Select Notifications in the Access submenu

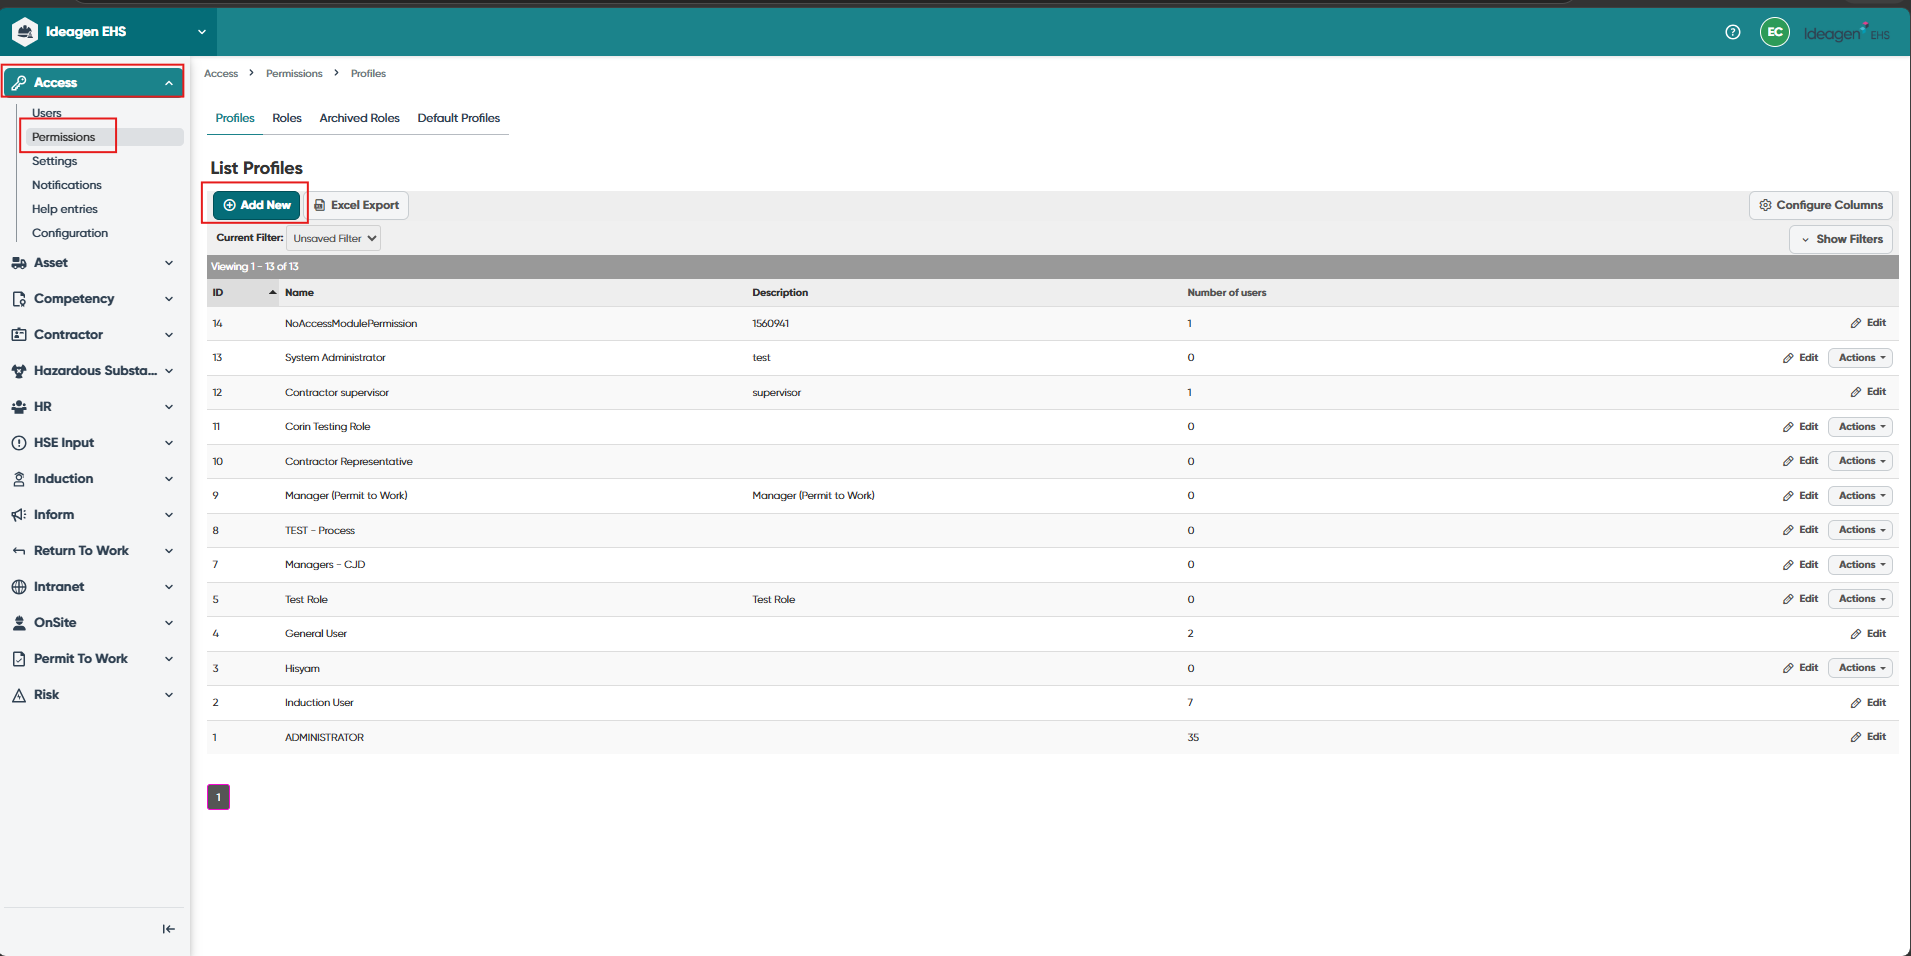[67, 185]
